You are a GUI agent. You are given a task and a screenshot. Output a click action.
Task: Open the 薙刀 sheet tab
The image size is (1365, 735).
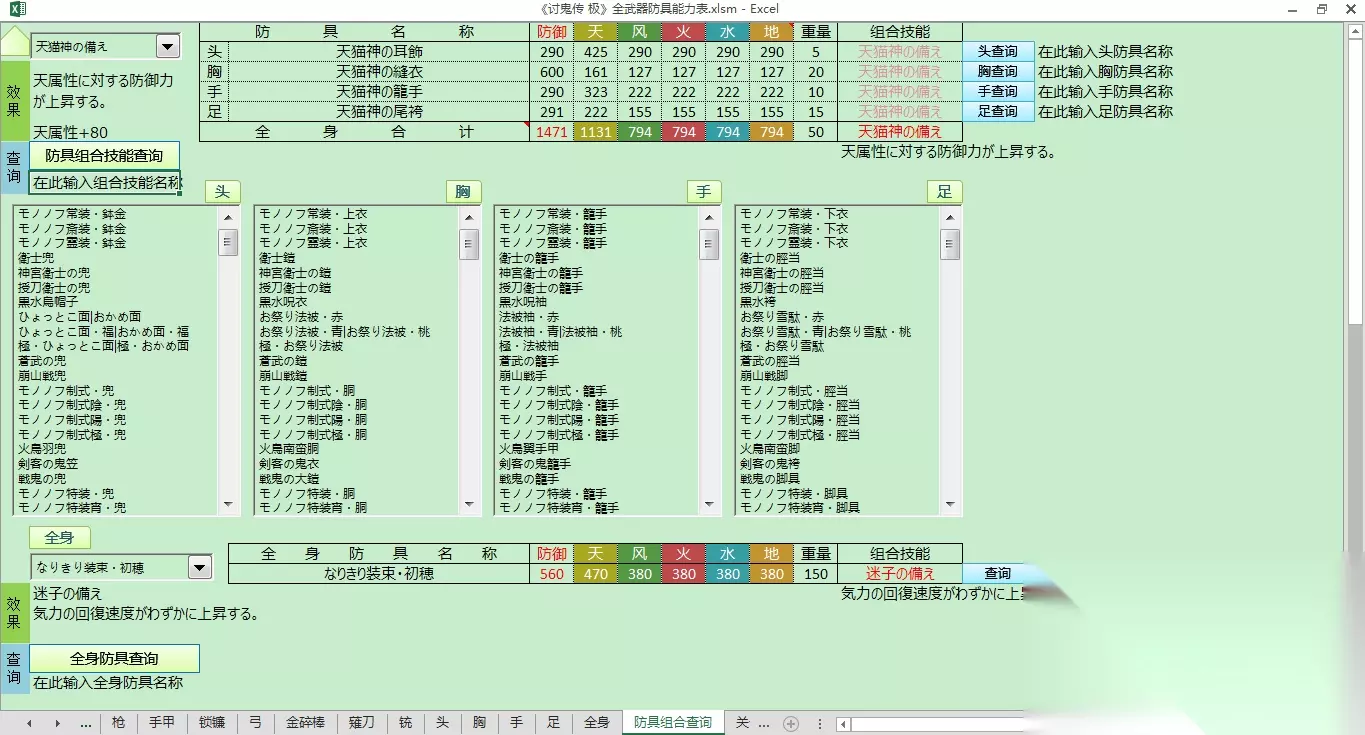tap(361, 723)
